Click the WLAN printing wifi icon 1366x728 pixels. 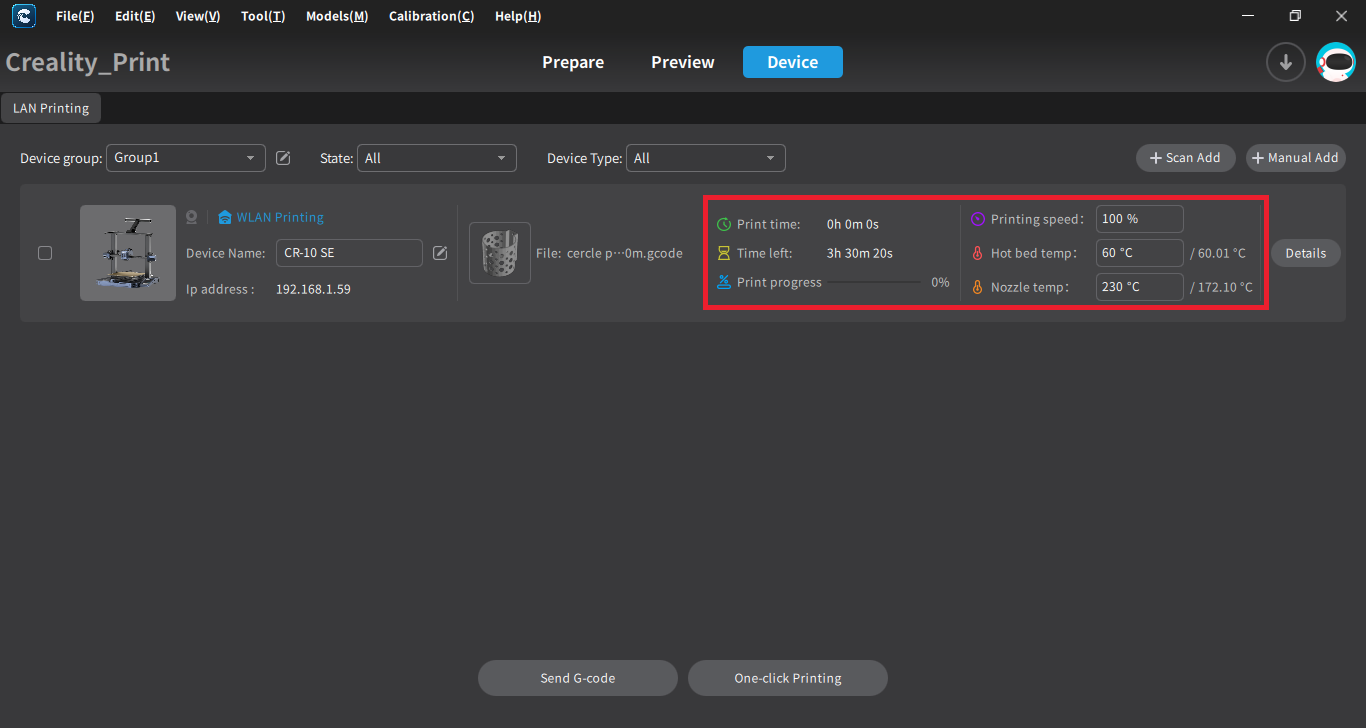(225, 217)
